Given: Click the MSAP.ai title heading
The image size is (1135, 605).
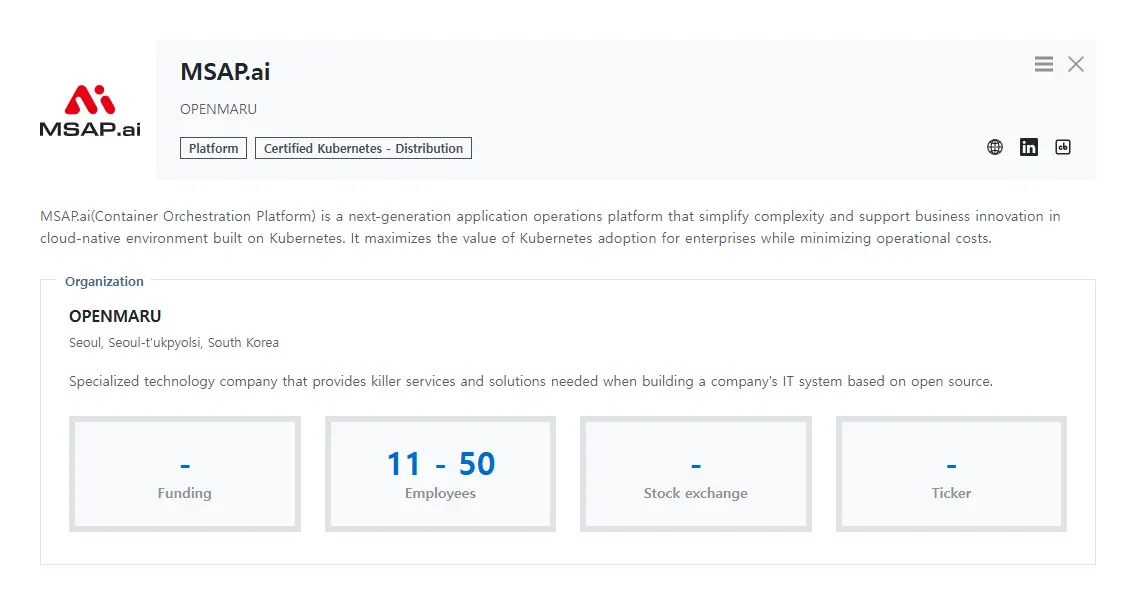Looking at the screenshot, I should click(x=225, y=72).
